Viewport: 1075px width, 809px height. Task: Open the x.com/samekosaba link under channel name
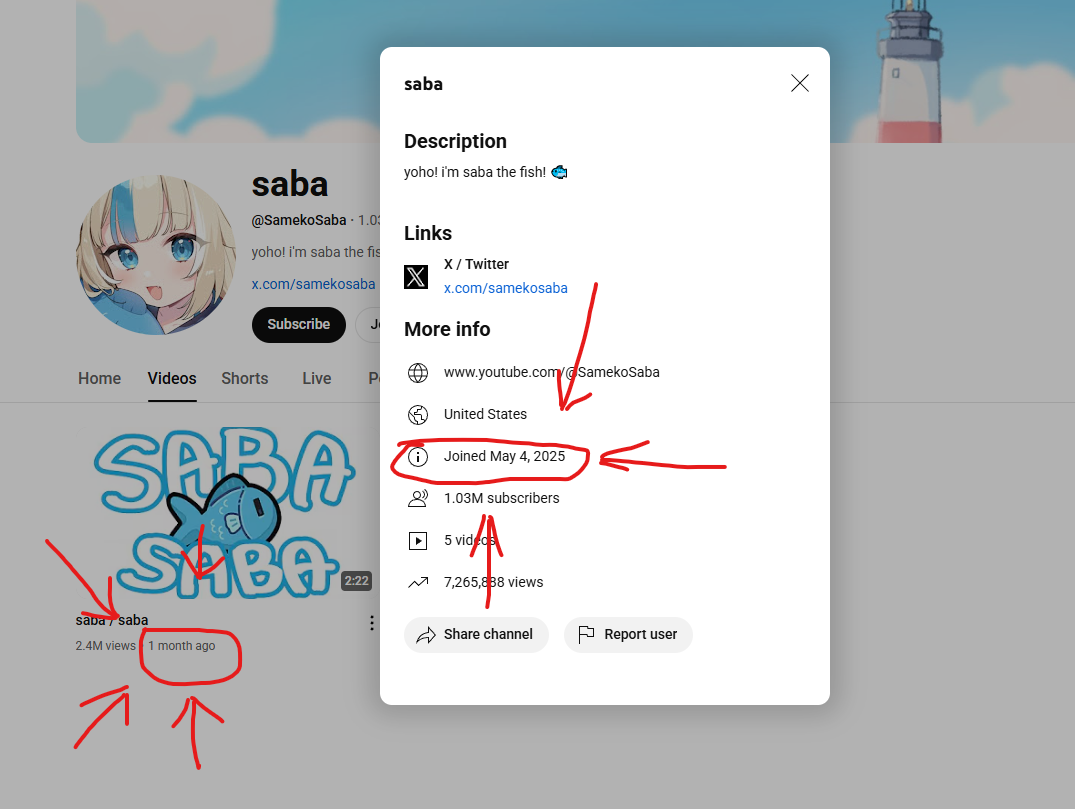[x=313, y=284]
